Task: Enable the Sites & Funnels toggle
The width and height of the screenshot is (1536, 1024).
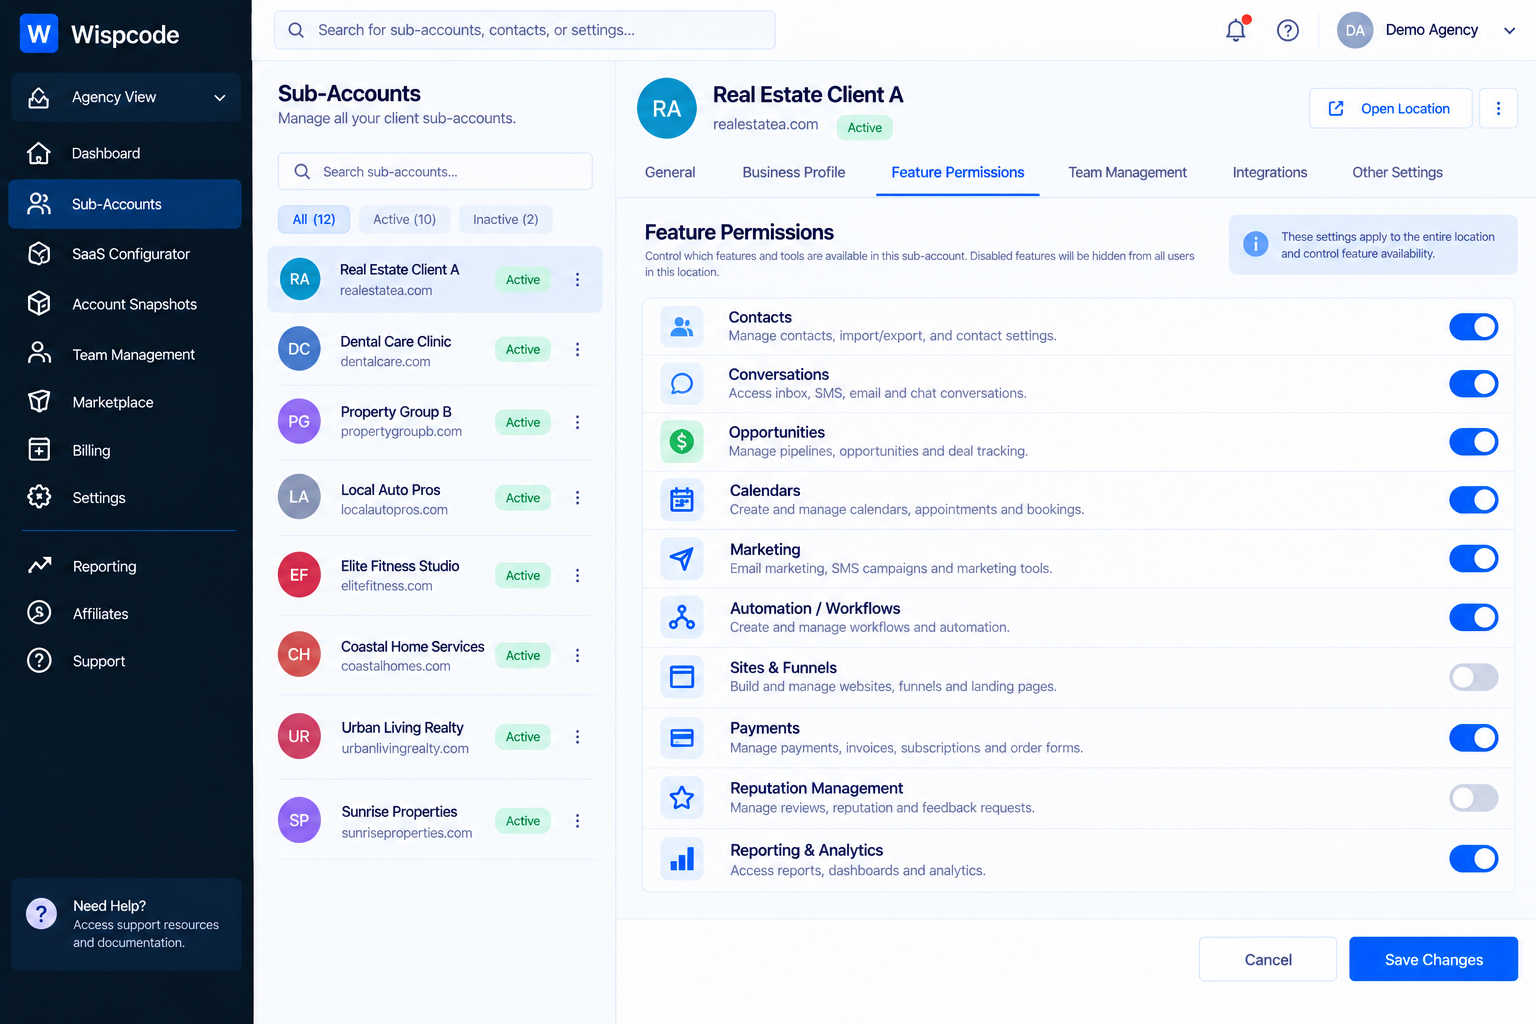Action: point(1473,677)
